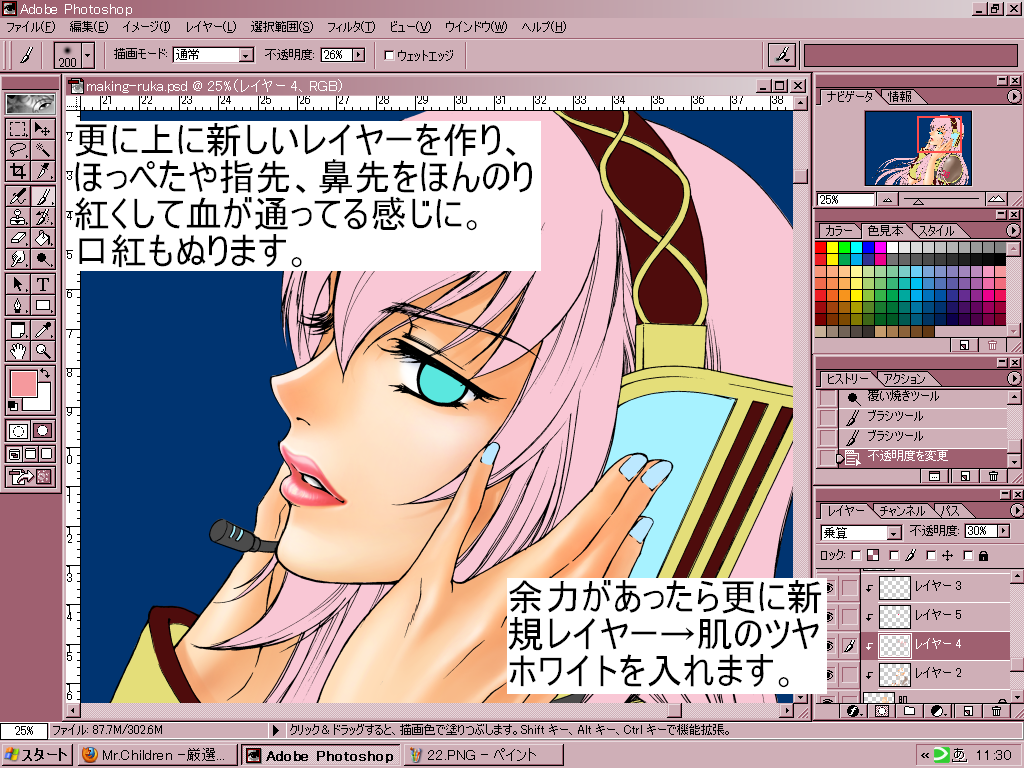Select レイヤー 5 in Layers panel
Screen dimensions: 1024x768
click(x=935, y=615)
